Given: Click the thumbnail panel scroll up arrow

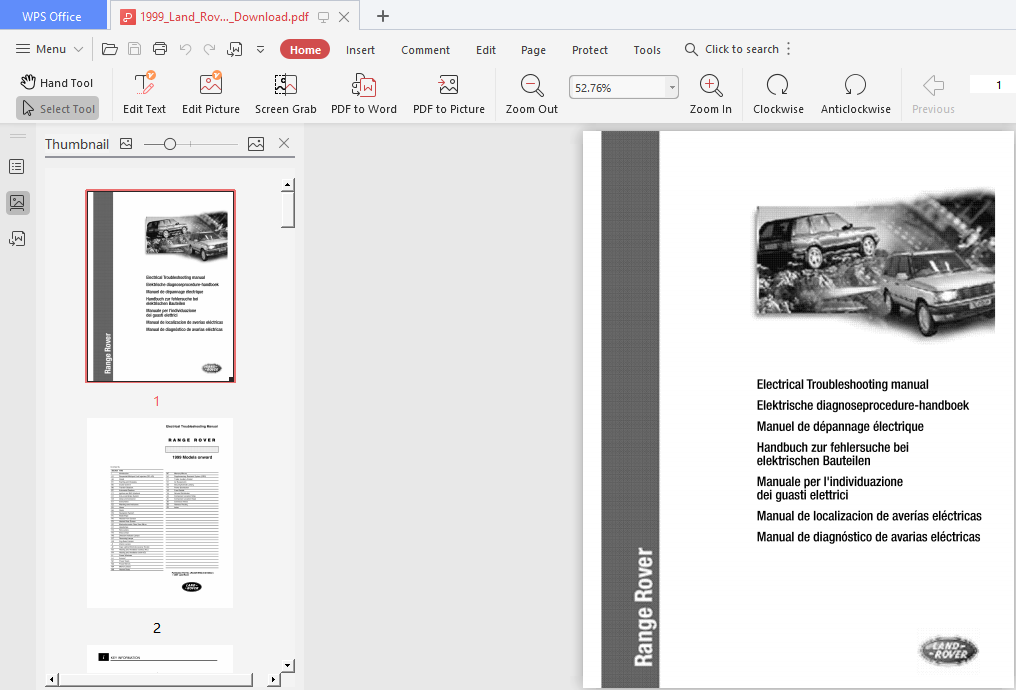Looking at the screenshot, I should coord(288,185).
